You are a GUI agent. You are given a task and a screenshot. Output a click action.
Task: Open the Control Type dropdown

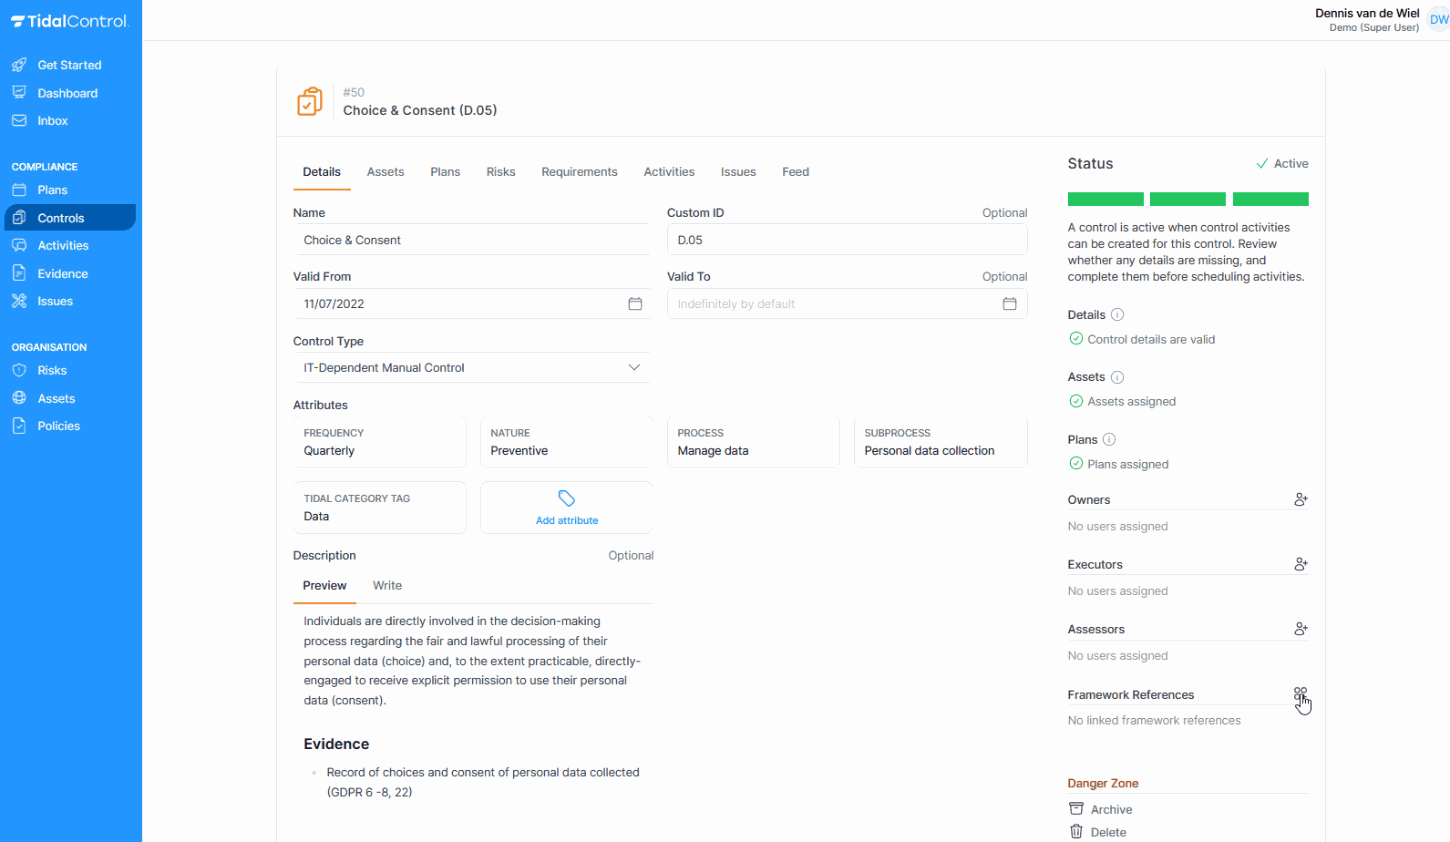(634, 367)
